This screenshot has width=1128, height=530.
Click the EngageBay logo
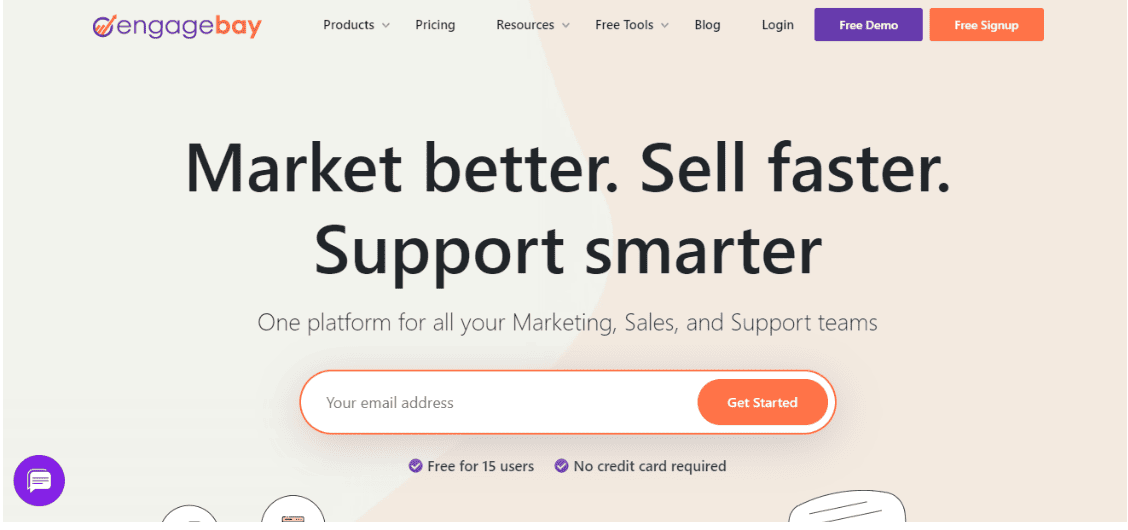click(x=177, y=26)
